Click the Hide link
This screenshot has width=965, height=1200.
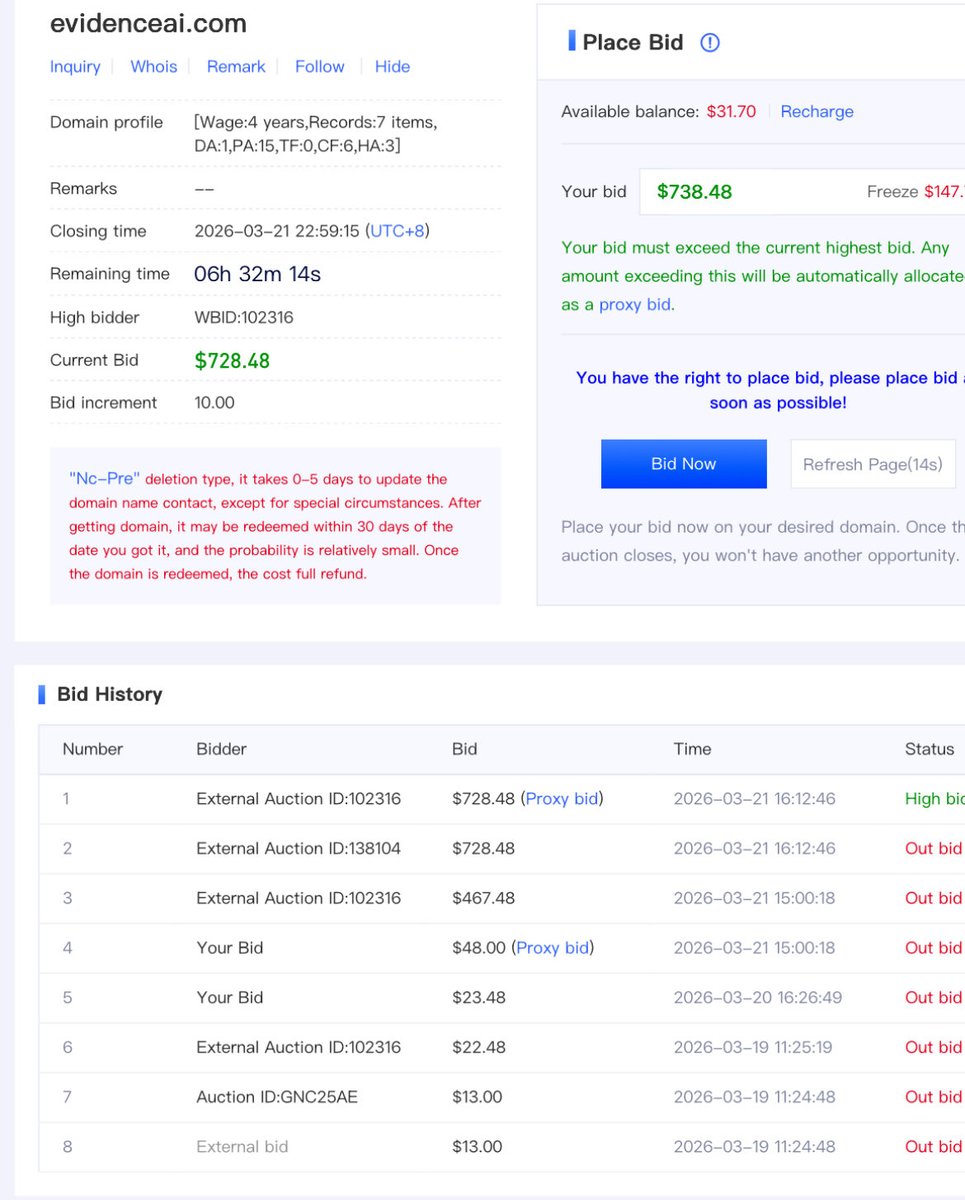tap(392, 66)
